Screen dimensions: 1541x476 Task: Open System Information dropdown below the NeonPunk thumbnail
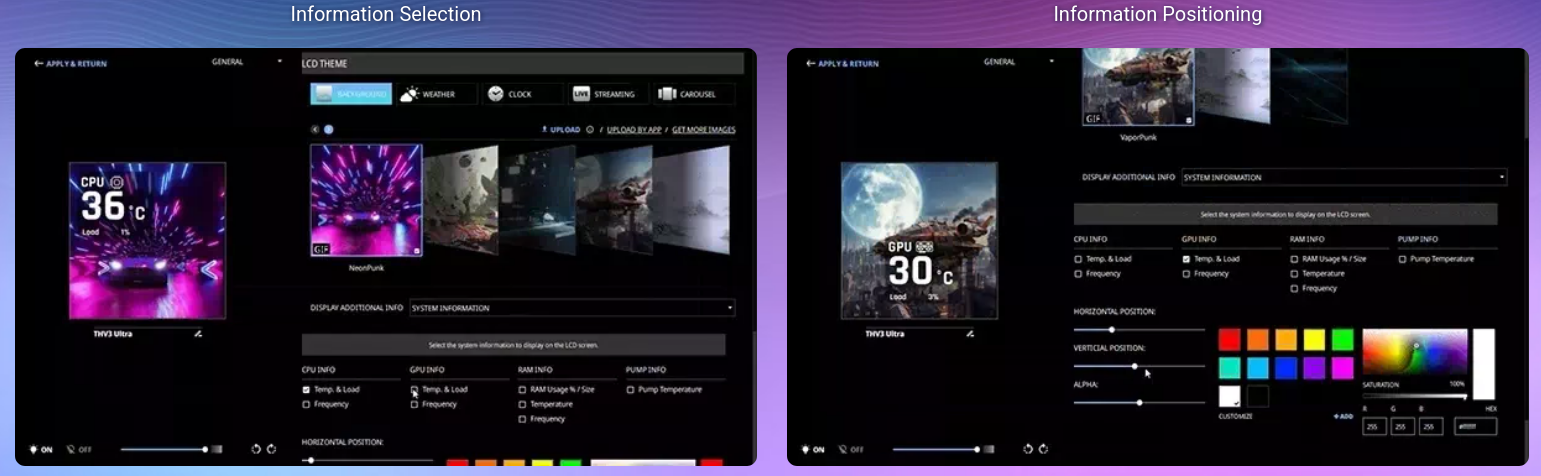click(x=572, y=308)
